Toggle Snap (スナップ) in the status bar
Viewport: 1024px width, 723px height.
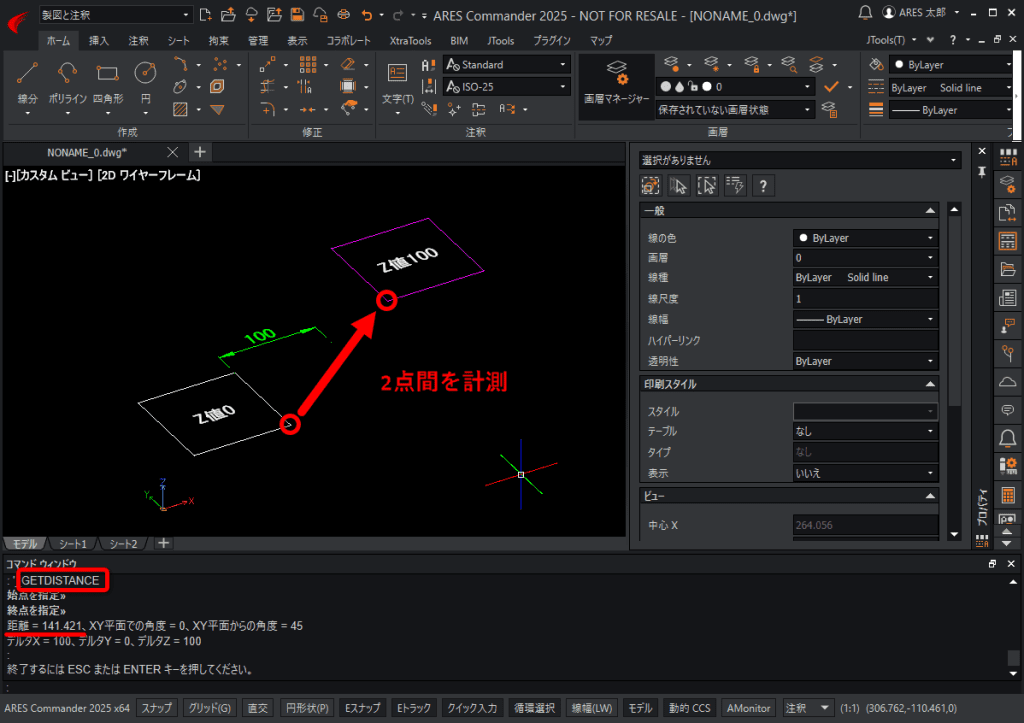(x=157, y=708)
